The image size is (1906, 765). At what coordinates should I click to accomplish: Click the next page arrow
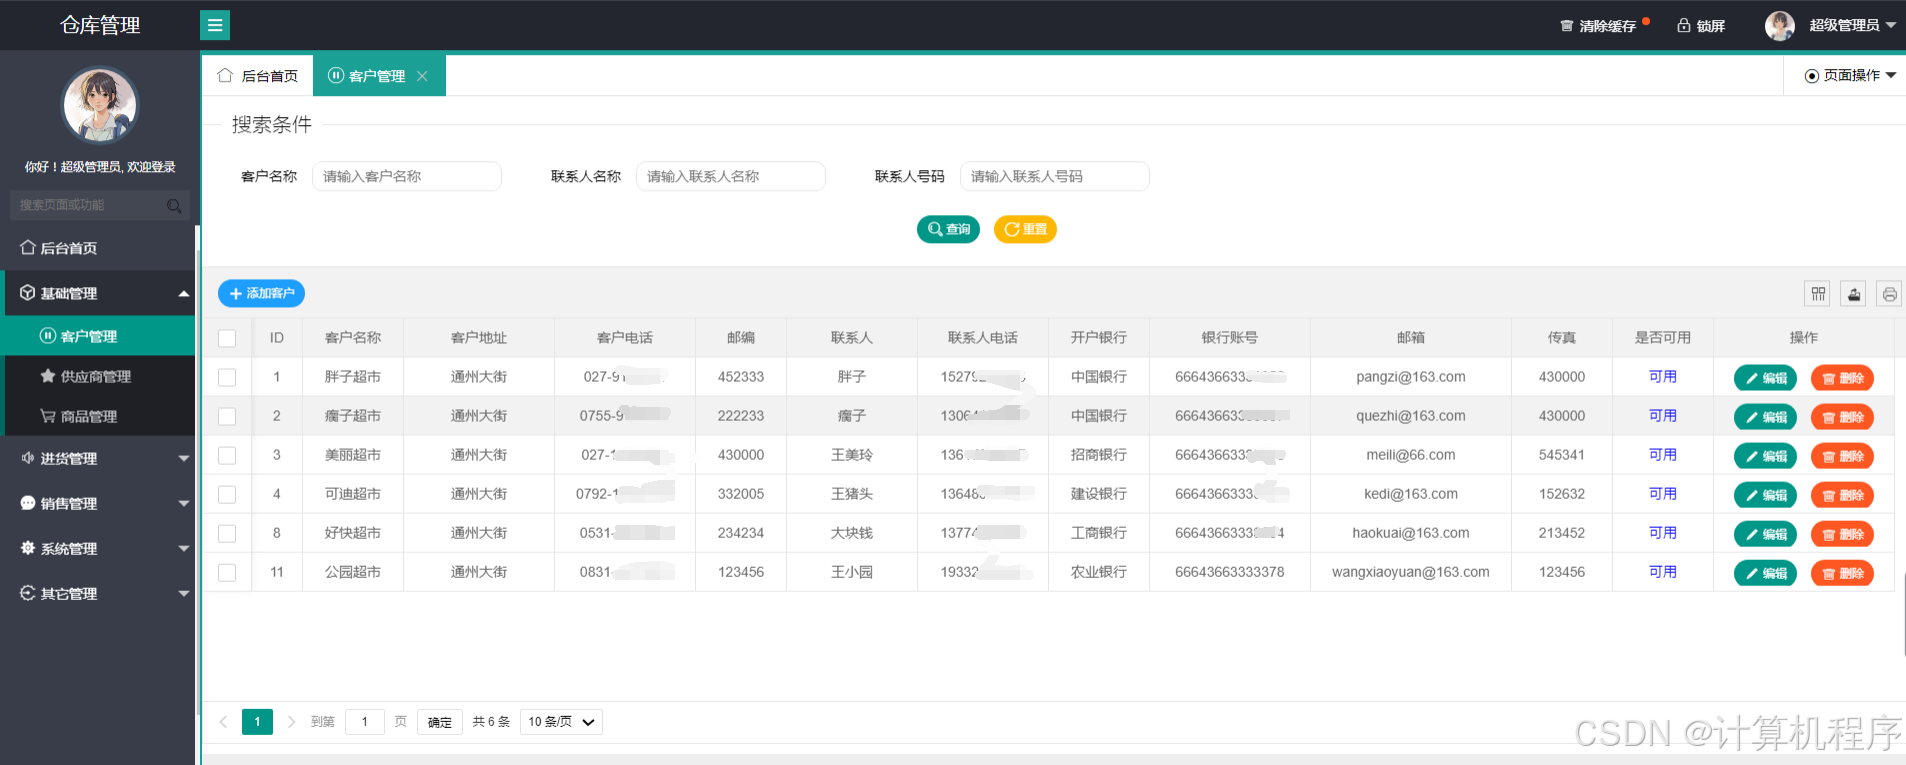291,721
